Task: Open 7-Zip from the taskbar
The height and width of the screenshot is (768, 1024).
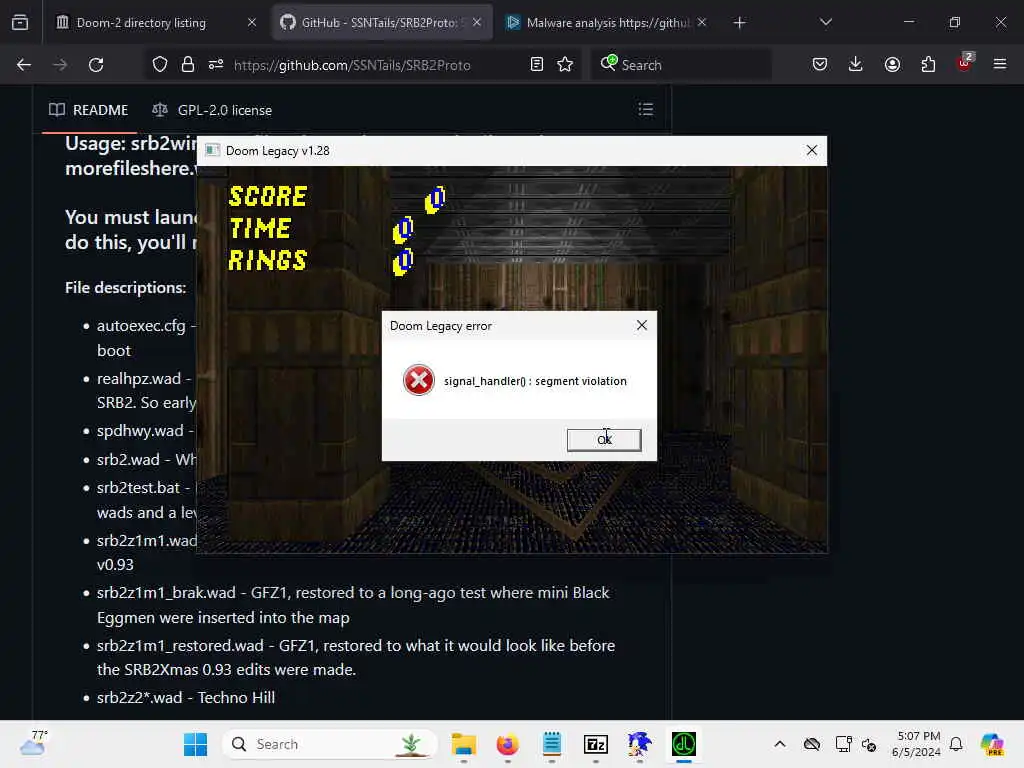Action: click(x=596, y=744)
